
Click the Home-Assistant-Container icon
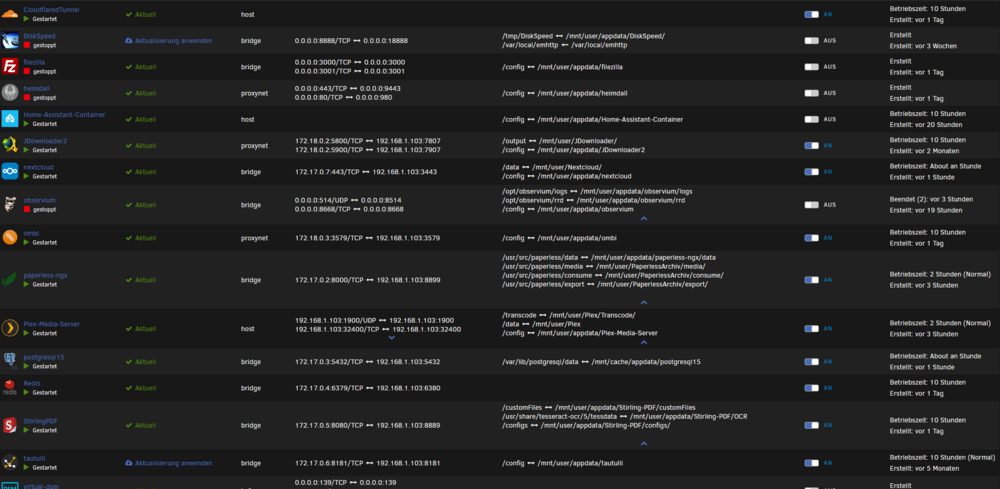click(10, 119)
